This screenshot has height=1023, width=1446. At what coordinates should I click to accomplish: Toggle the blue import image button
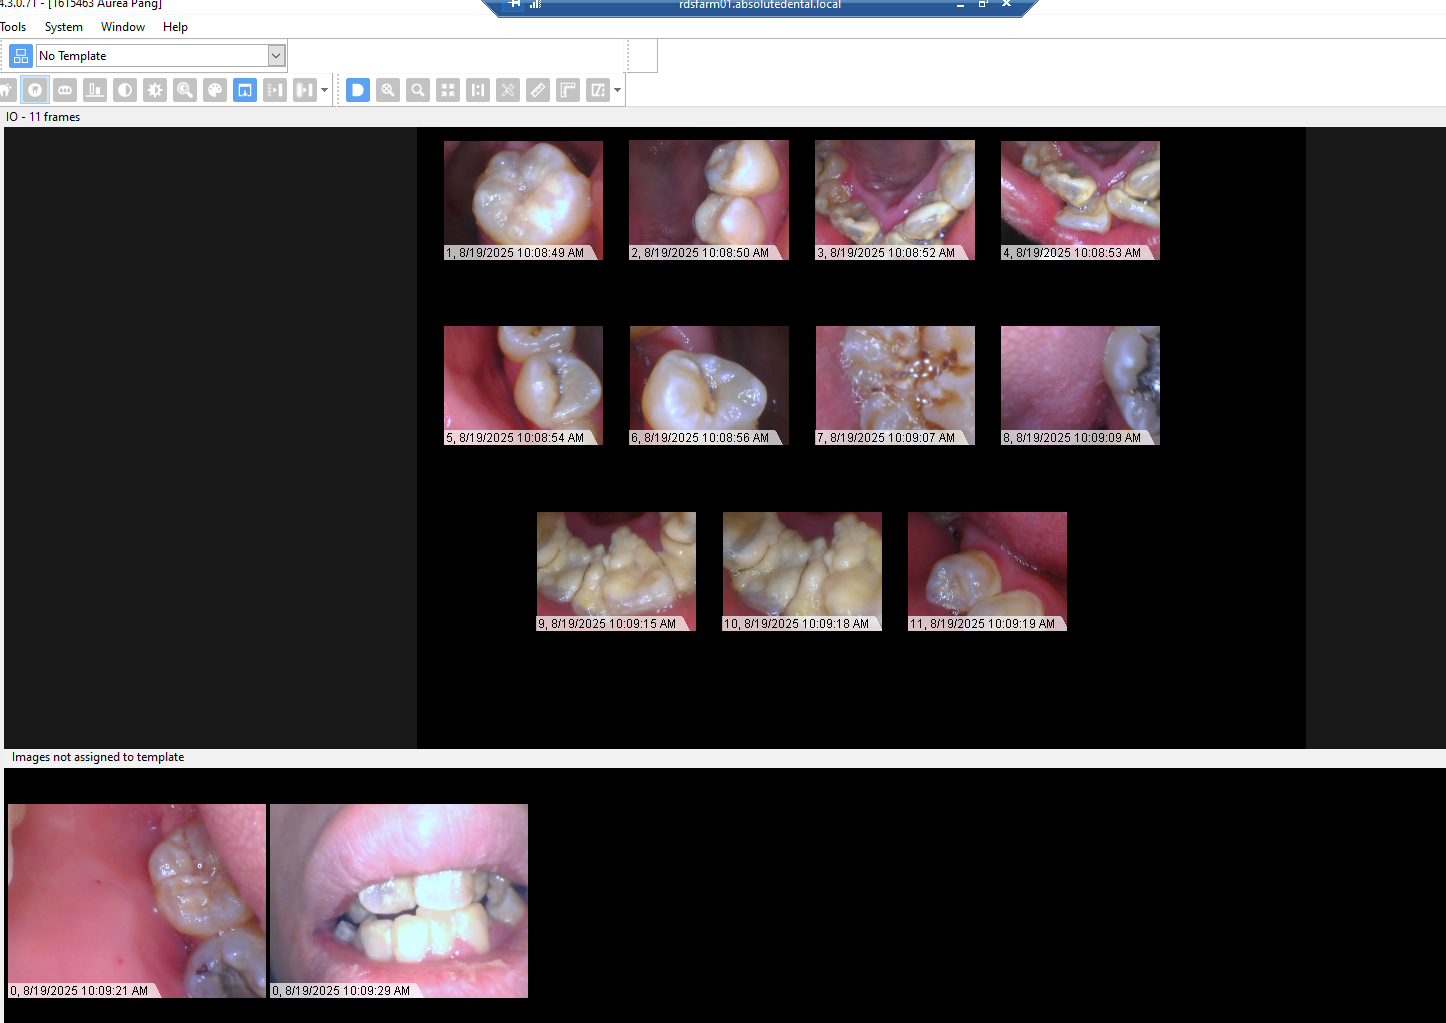coord(245,90)
